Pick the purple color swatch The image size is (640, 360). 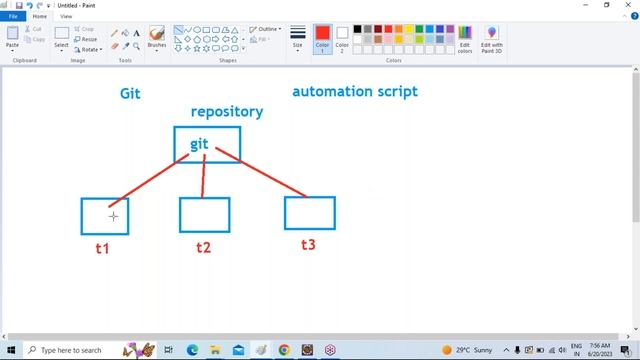pyautogui.click(x=450, y=29)
